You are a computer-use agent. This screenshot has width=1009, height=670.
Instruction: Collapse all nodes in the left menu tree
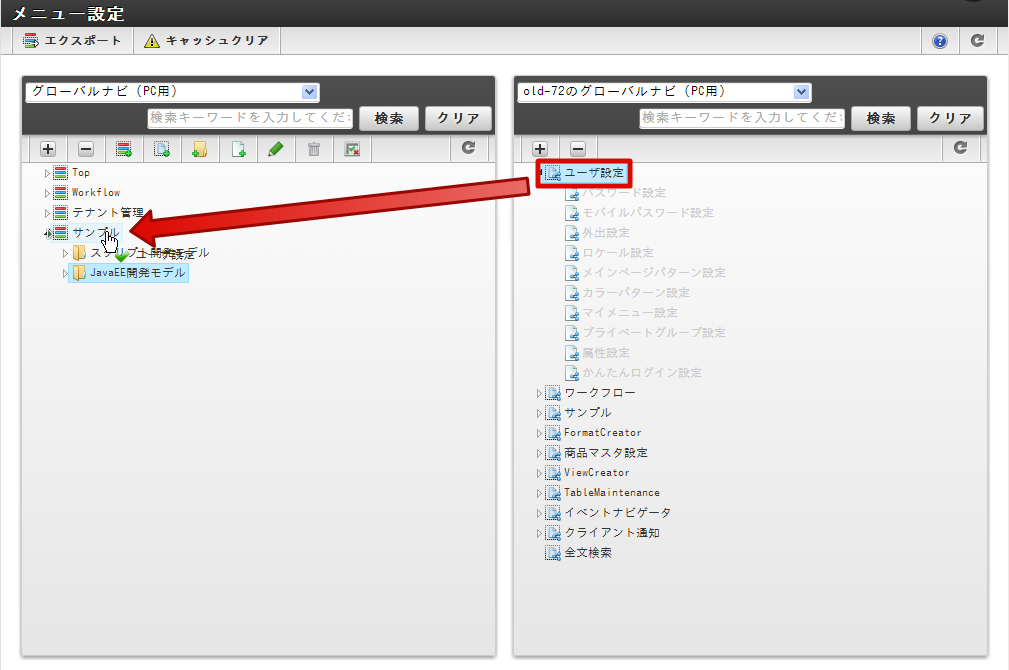86,149
